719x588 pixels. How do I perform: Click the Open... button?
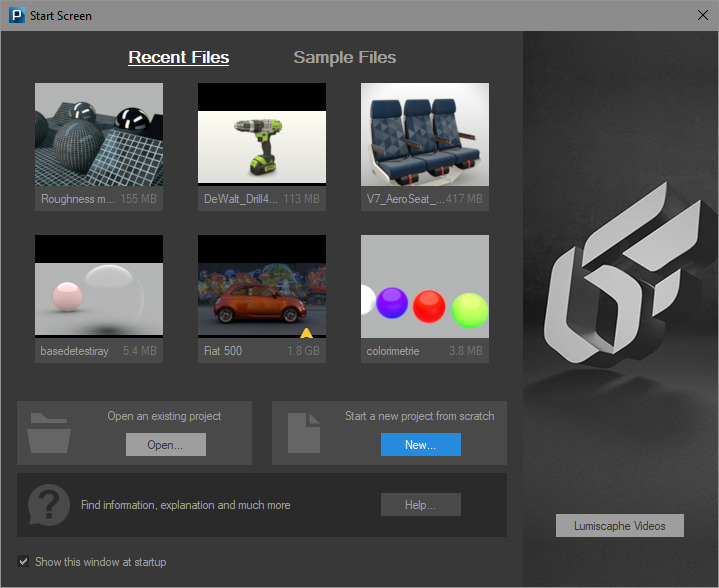coord(166,444)
